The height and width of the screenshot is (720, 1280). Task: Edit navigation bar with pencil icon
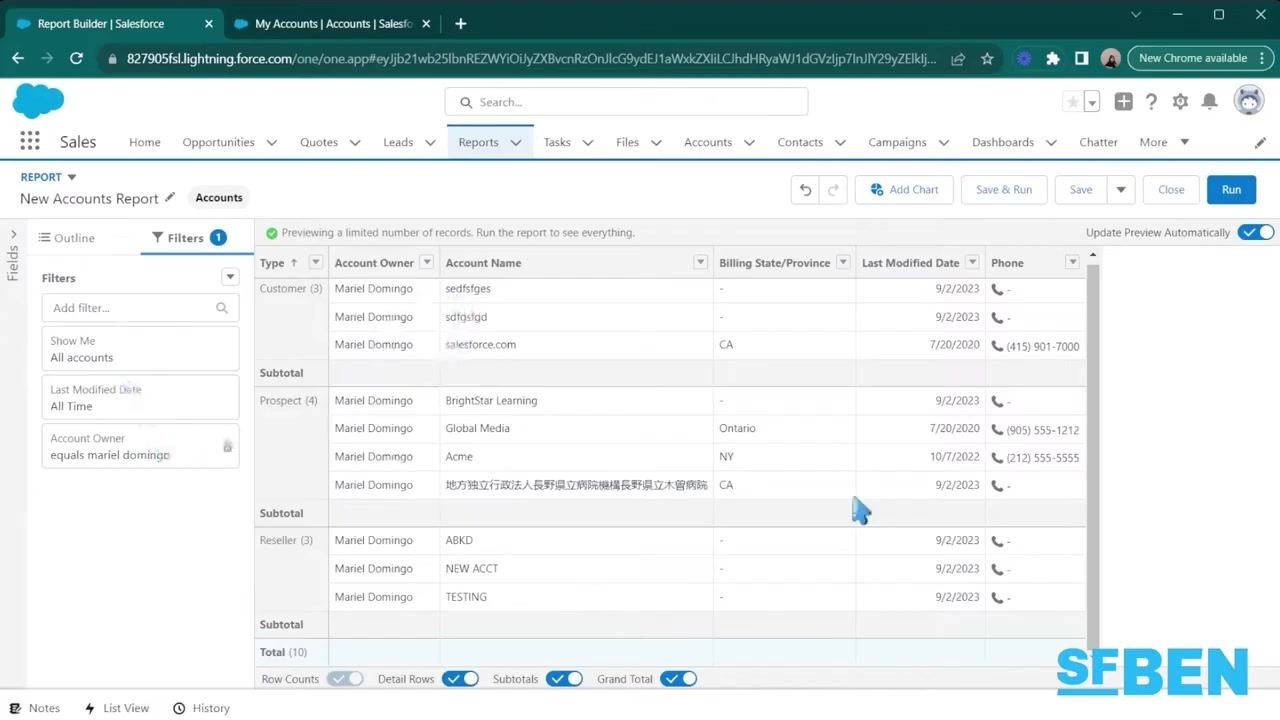[1260, 143]
